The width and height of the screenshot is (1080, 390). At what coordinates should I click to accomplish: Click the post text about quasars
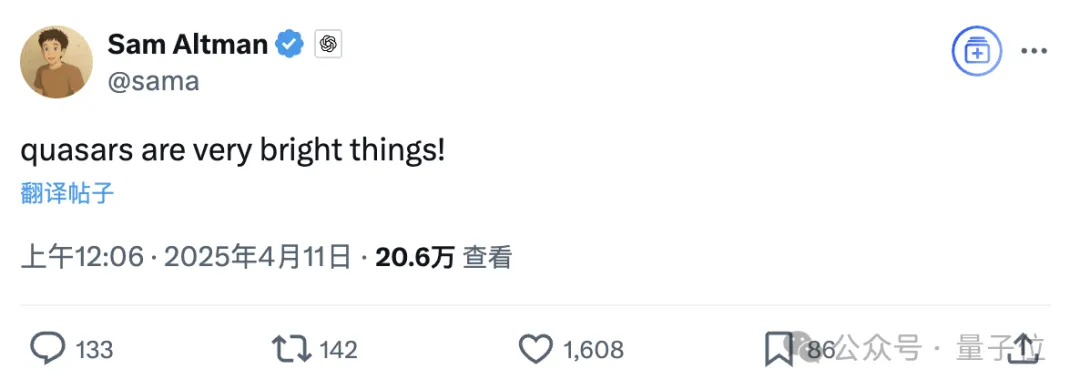(x=233, y=152)
